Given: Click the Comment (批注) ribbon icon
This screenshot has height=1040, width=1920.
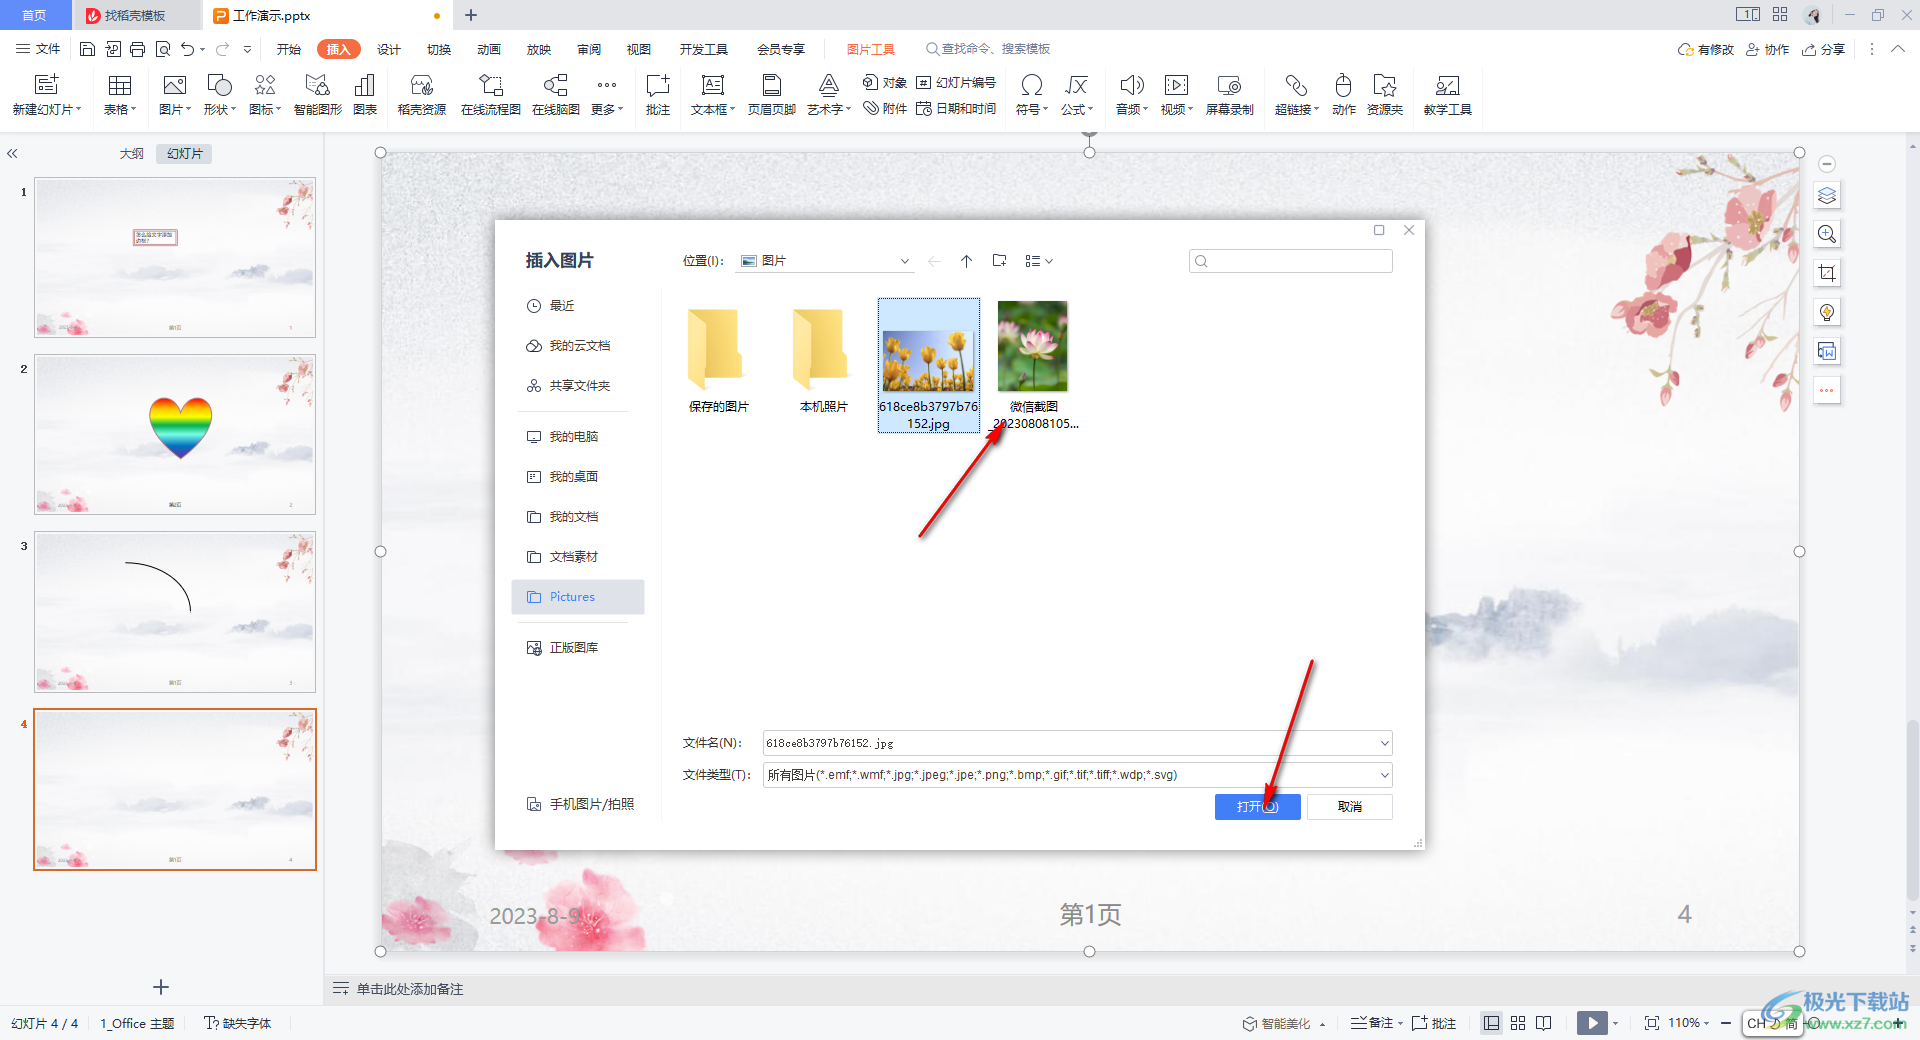Looking at the screenshot, I should pos(658,85).
